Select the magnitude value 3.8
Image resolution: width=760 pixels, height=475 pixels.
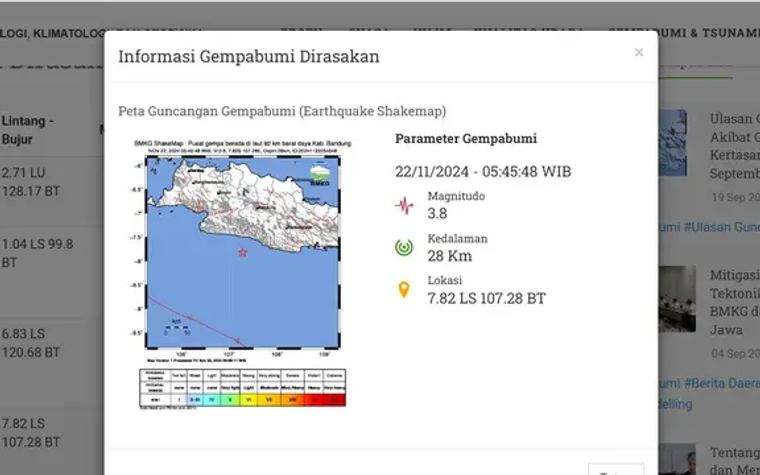pos(437,213)
